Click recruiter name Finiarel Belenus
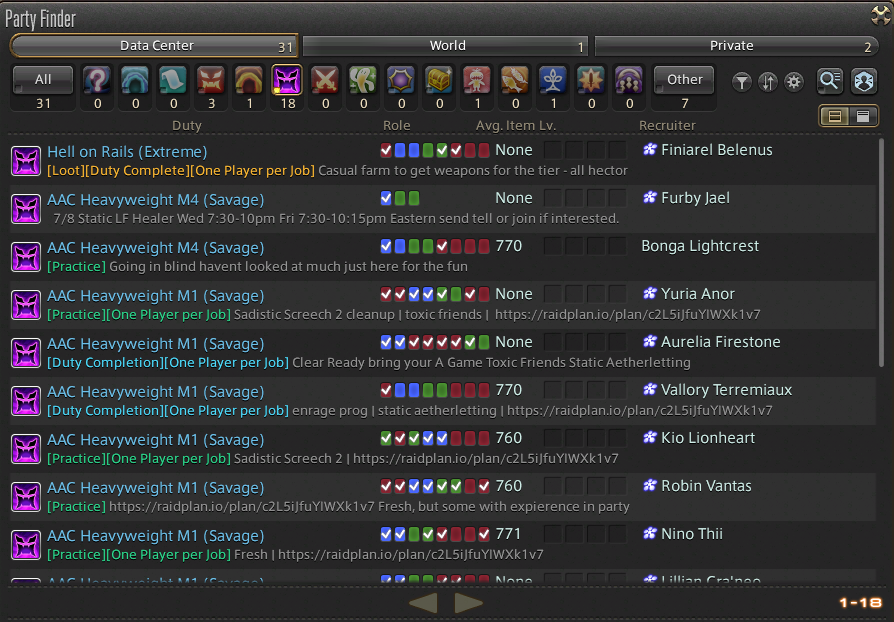The height and width of the screenshot is (622, 894). click(717, 150)
